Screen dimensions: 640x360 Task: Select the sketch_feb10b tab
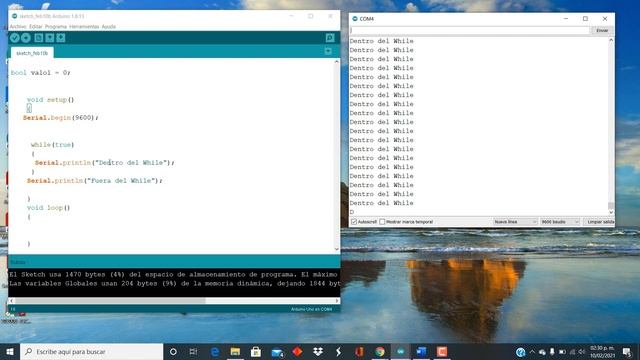click(x=32, y=53)
